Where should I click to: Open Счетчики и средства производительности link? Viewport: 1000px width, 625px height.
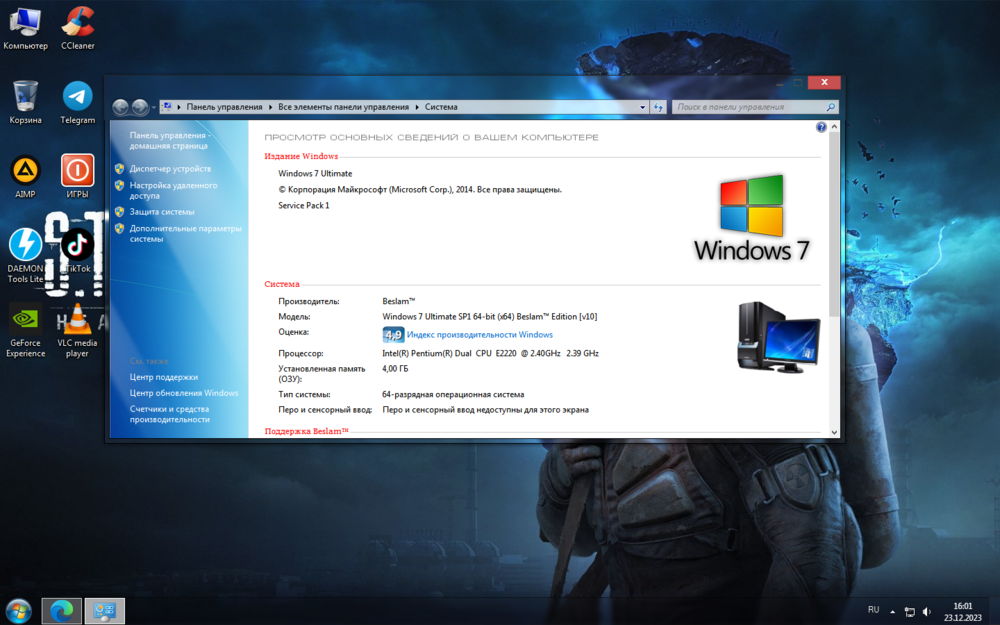(170, 414)
